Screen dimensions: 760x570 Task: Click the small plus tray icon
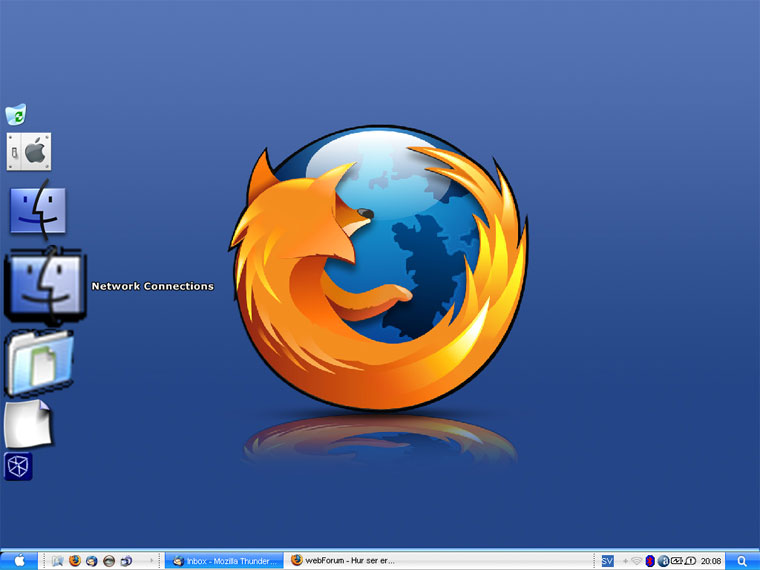[x=625, y=561]
